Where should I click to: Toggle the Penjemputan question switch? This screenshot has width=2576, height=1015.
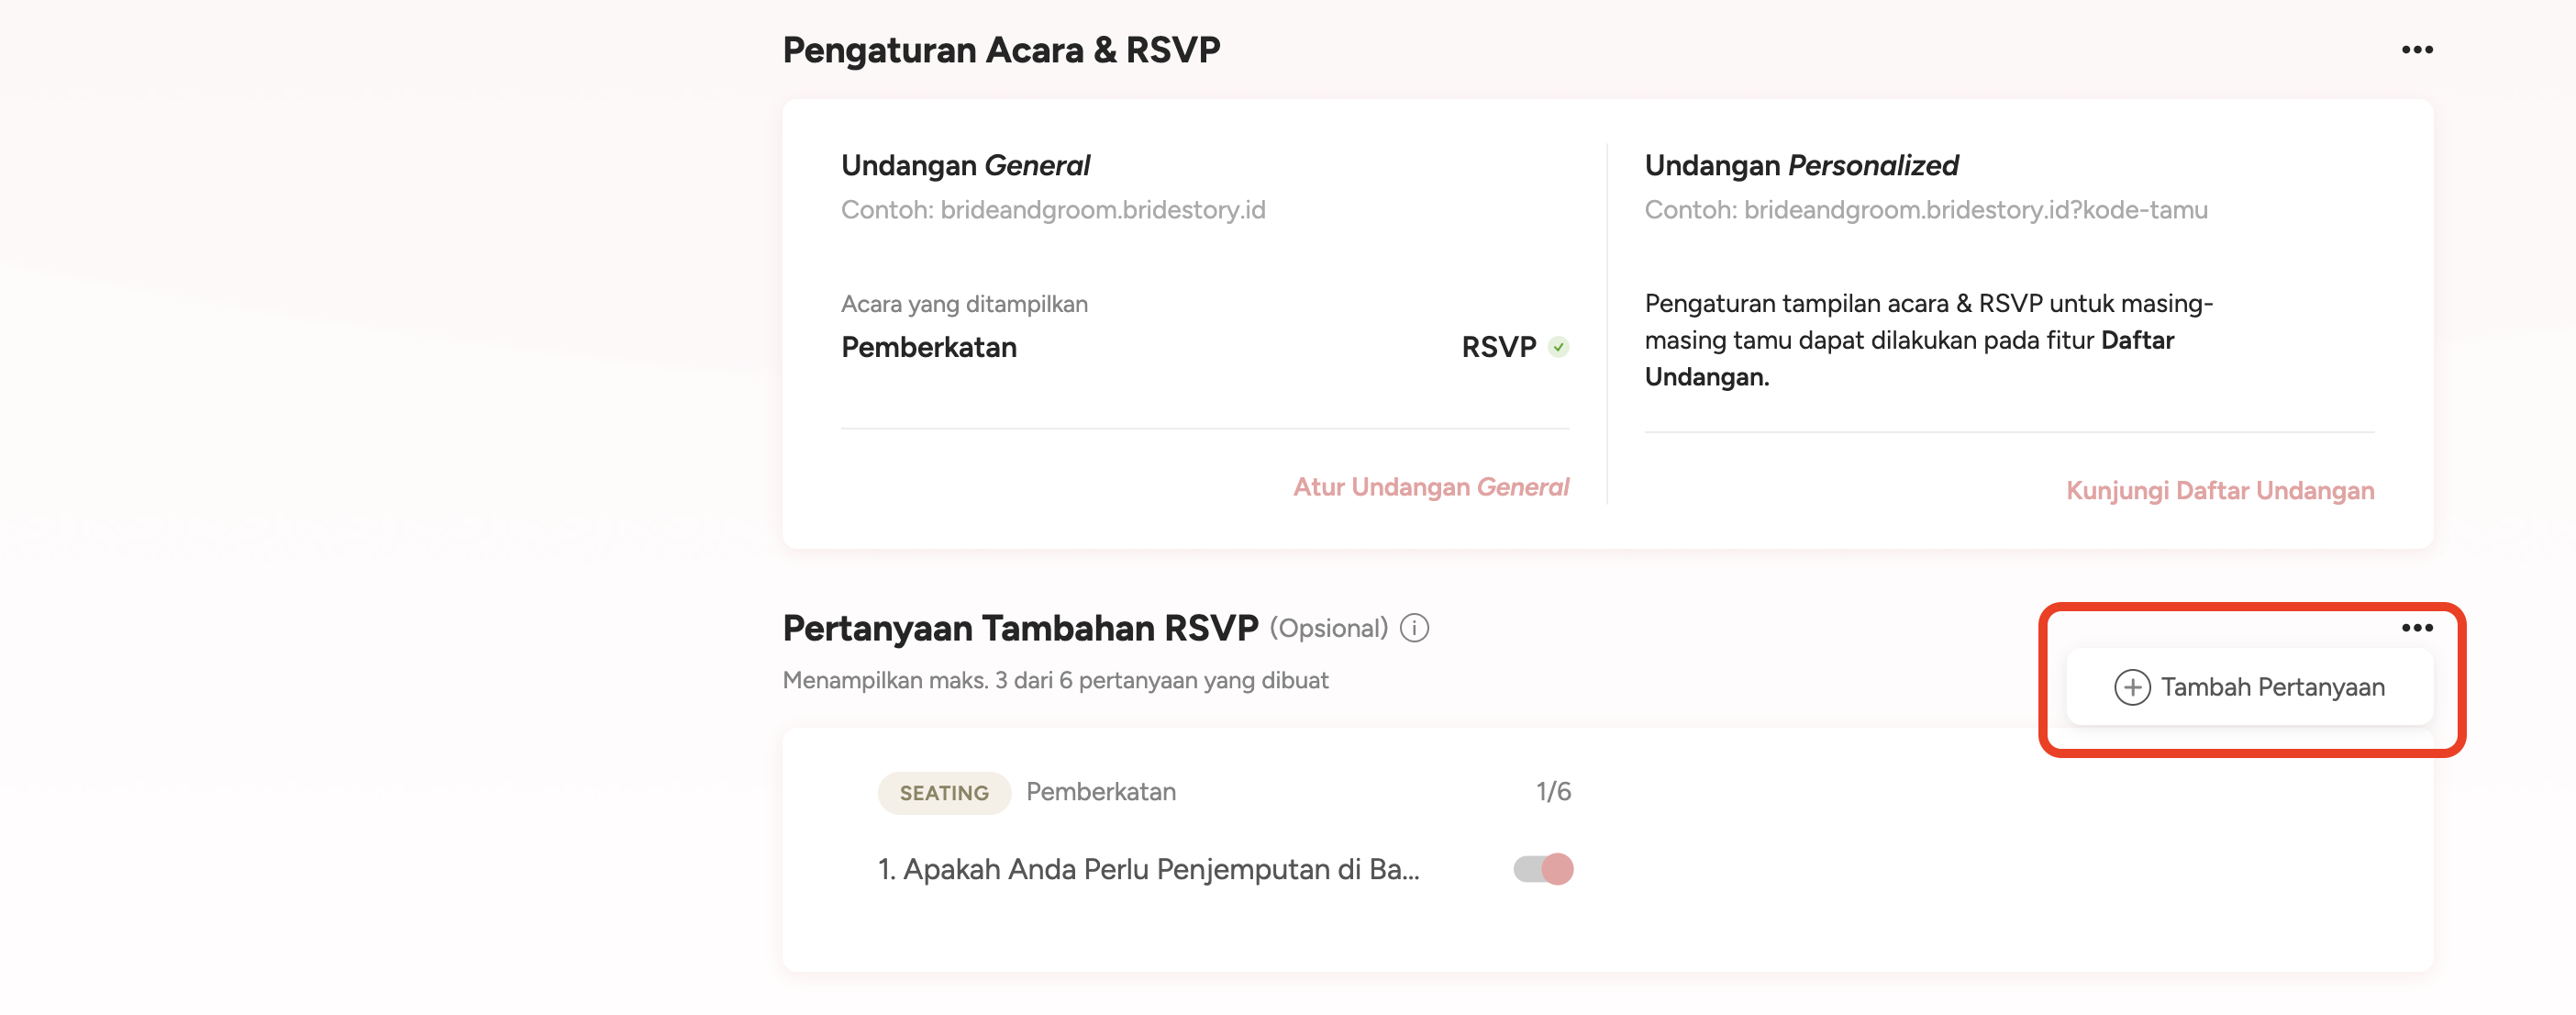coord(1543,869)
